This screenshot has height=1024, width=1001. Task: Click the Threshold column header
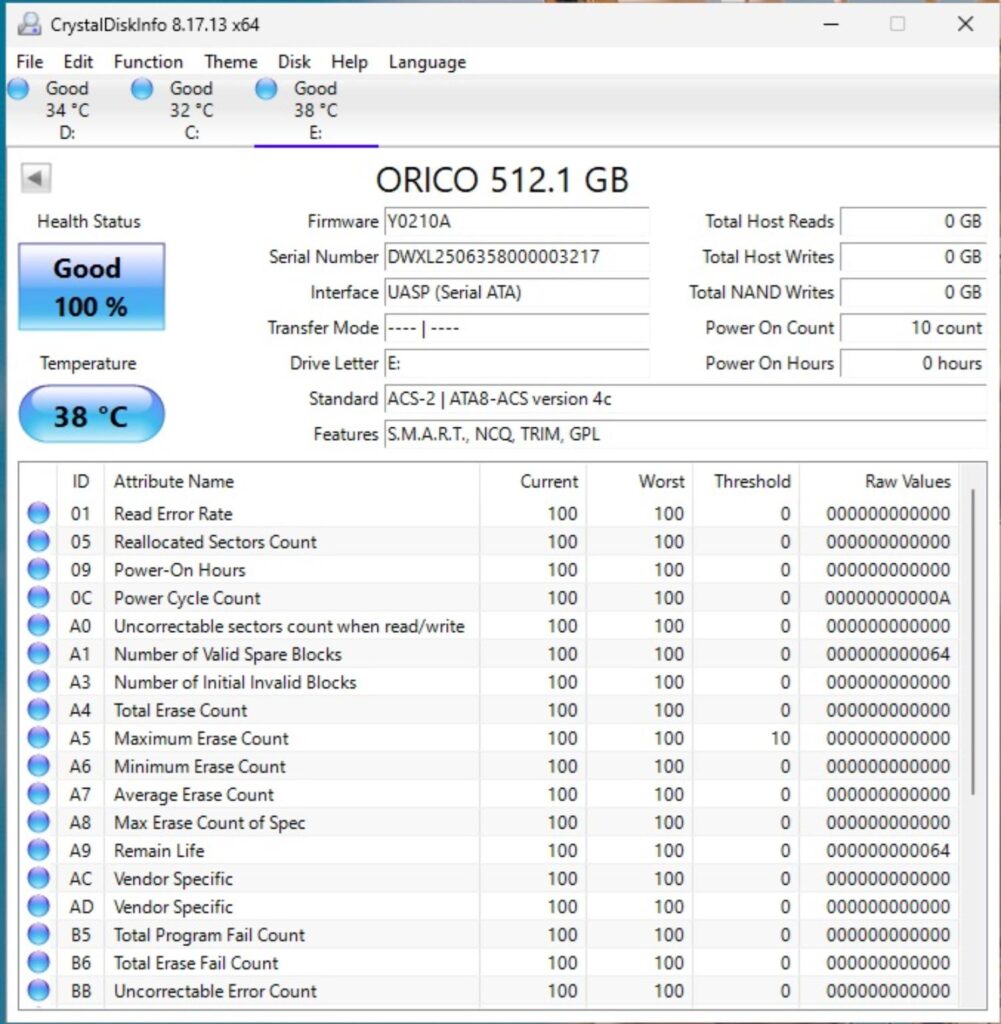point(746,481)
